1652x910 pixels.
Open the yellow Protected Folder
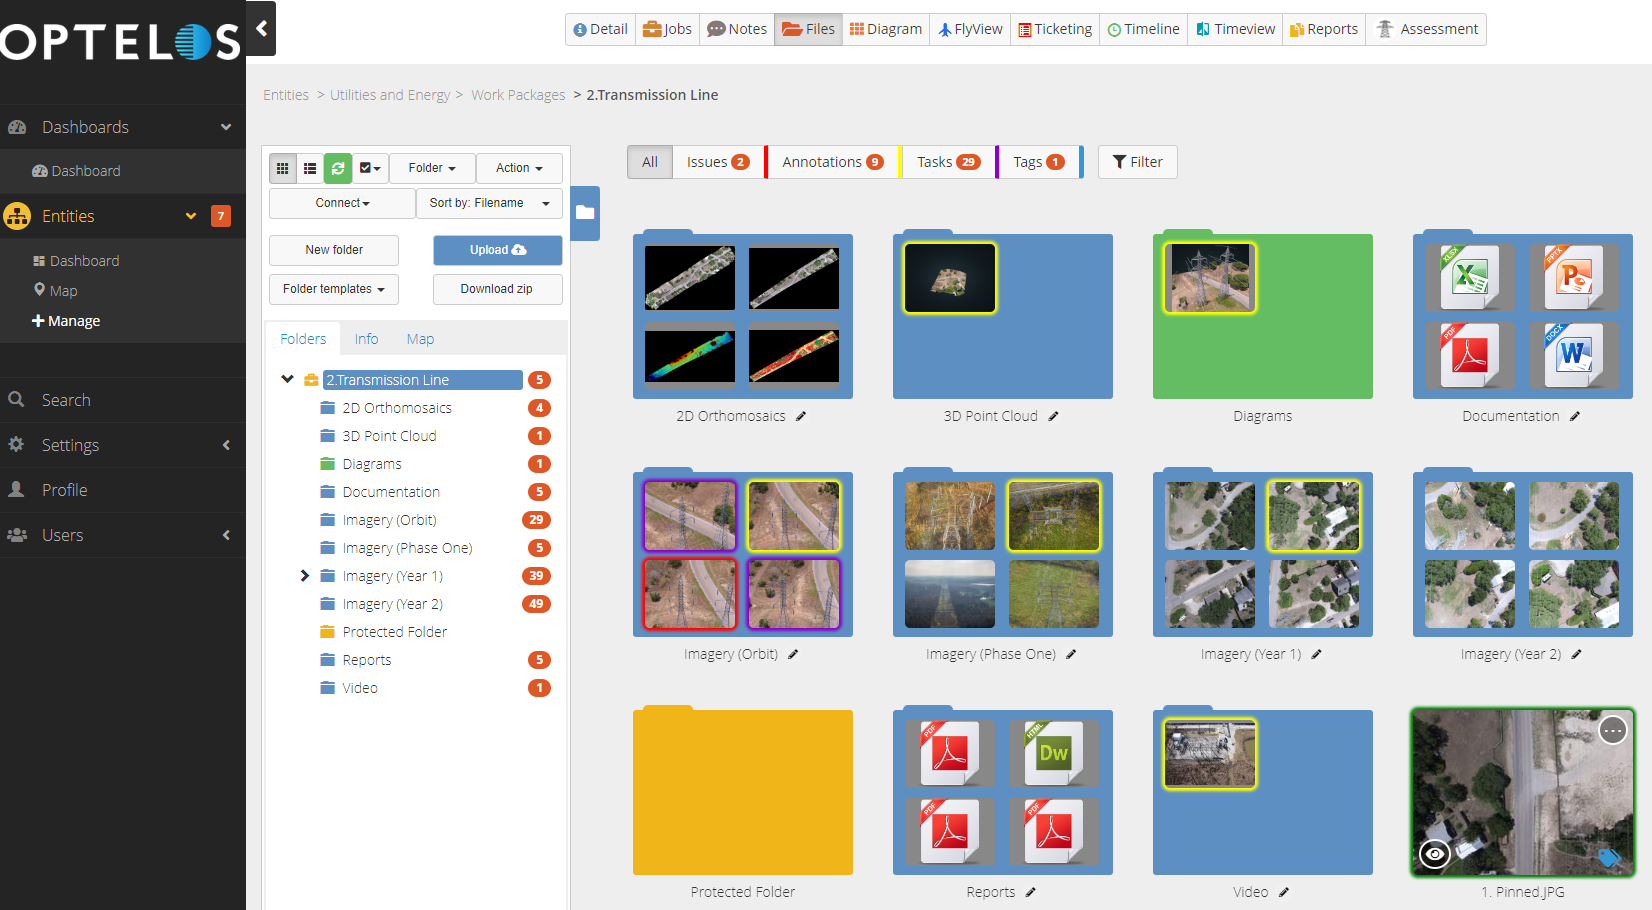coord(742,792)
